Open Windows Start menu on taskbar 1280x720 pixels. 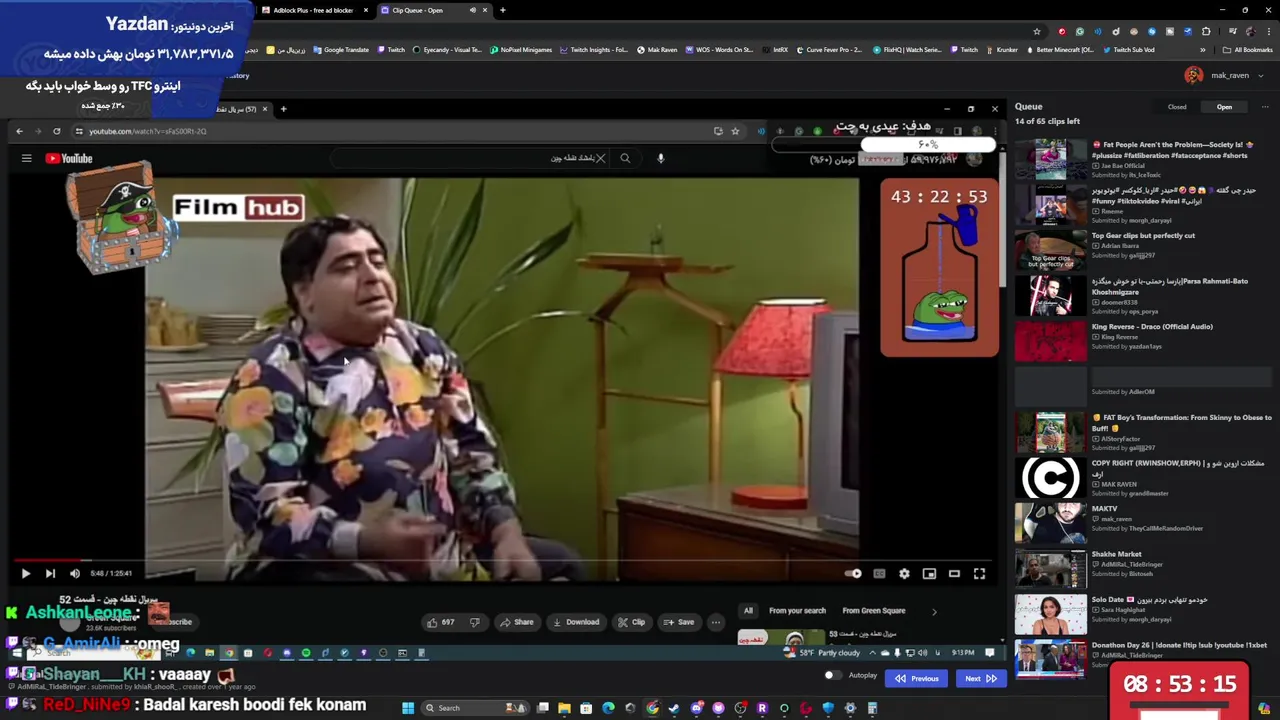tap(408, 708)
